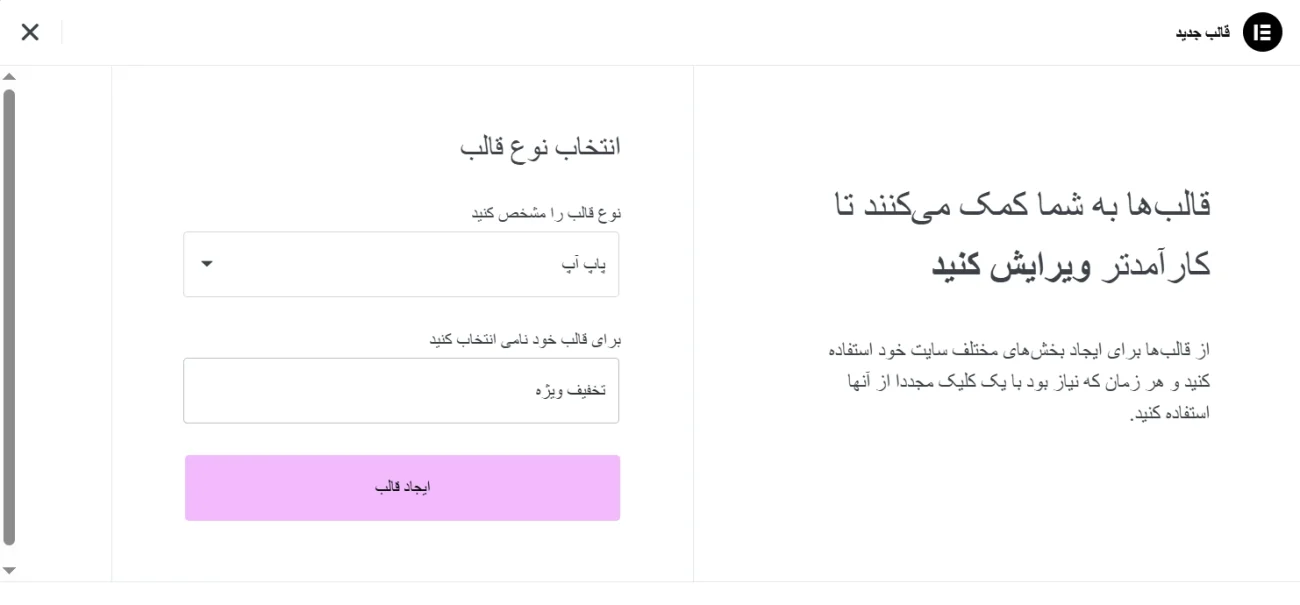Click inside the template name field
The image size is (1300, 605).
pos(400,390)
